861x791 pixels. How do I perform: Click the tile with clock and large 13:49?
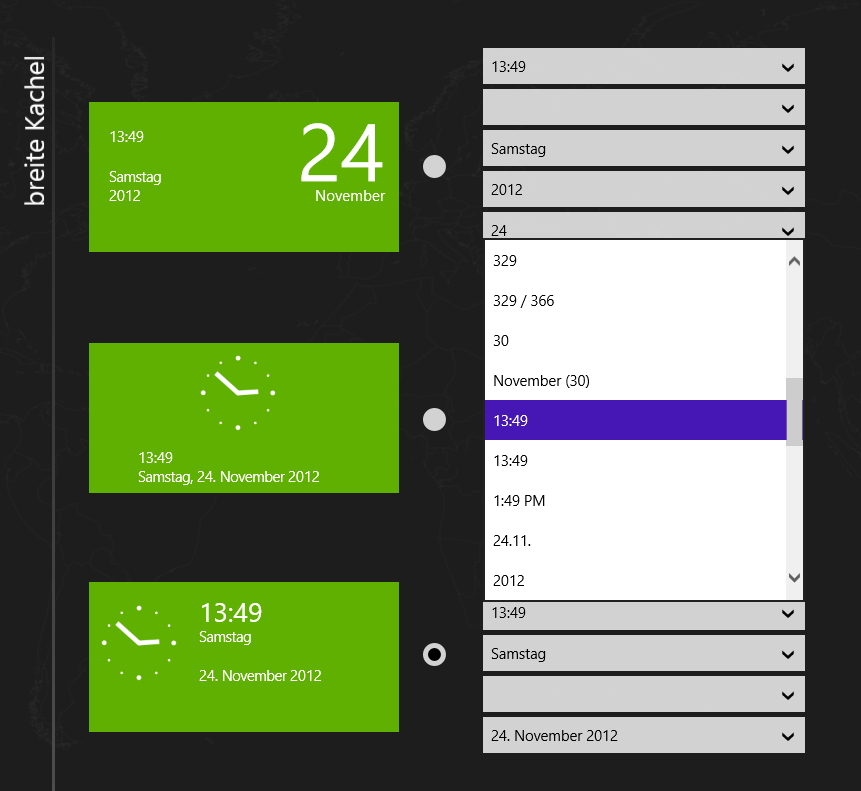pos(244,657)
